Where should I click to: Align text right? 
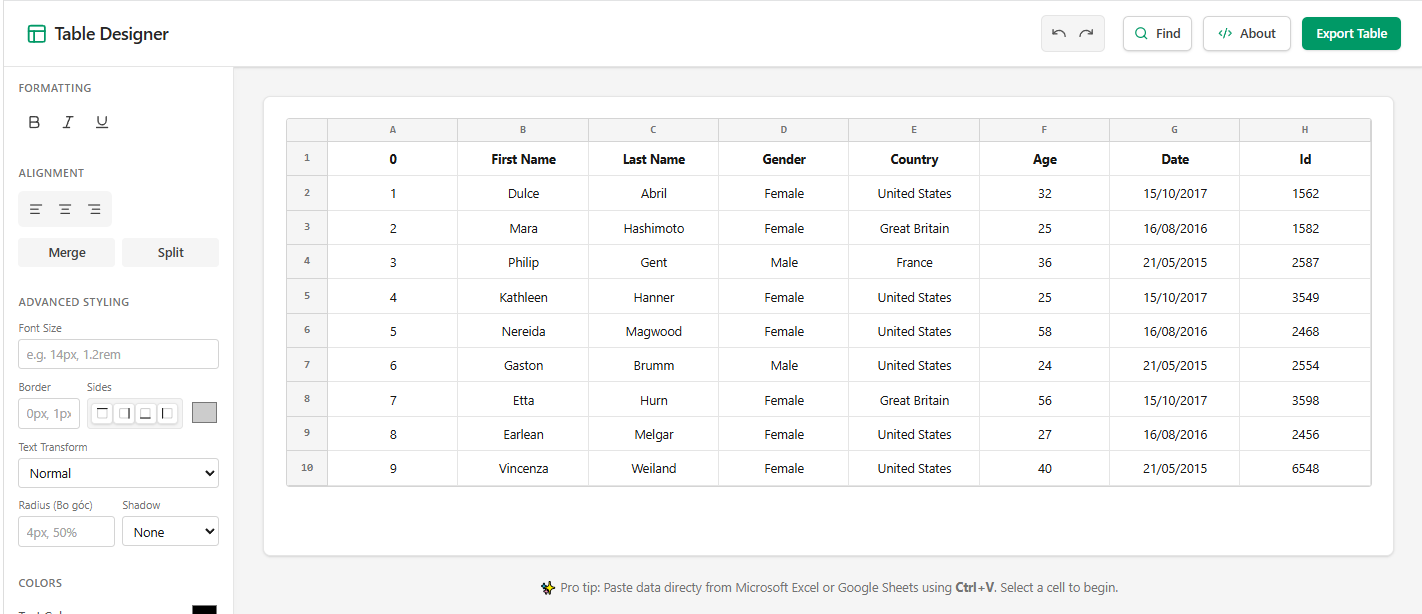94,209
